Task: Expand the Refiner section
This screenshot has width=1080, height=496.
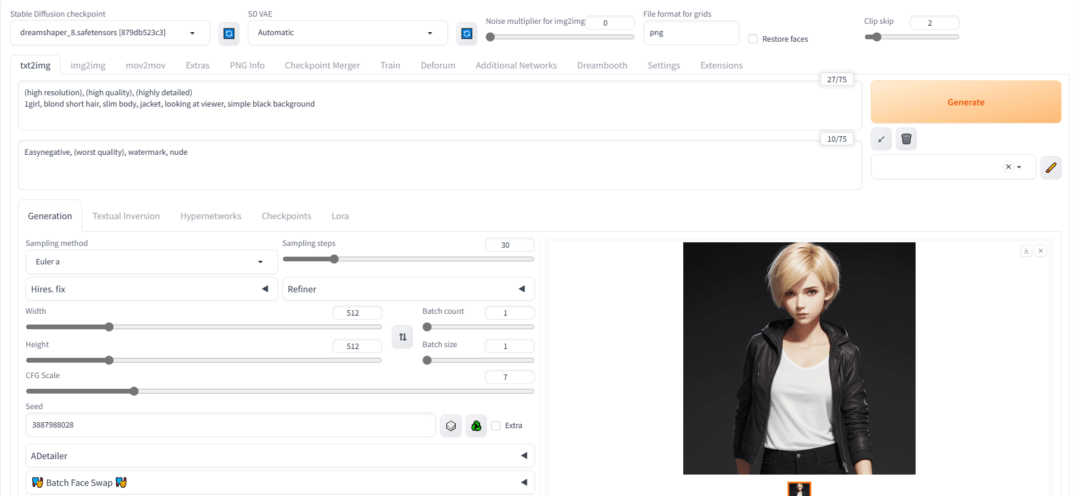Action: [408, 289]
